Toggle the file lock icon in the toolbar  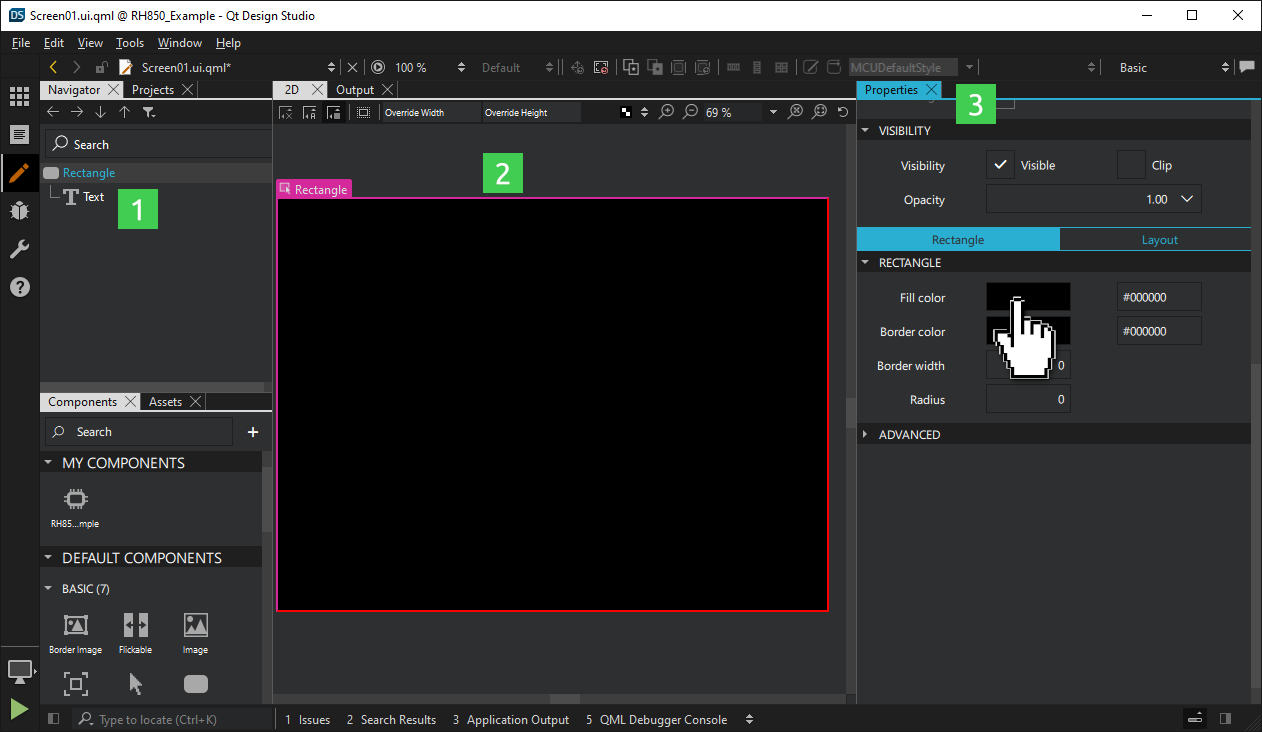[x=101, y=67]
